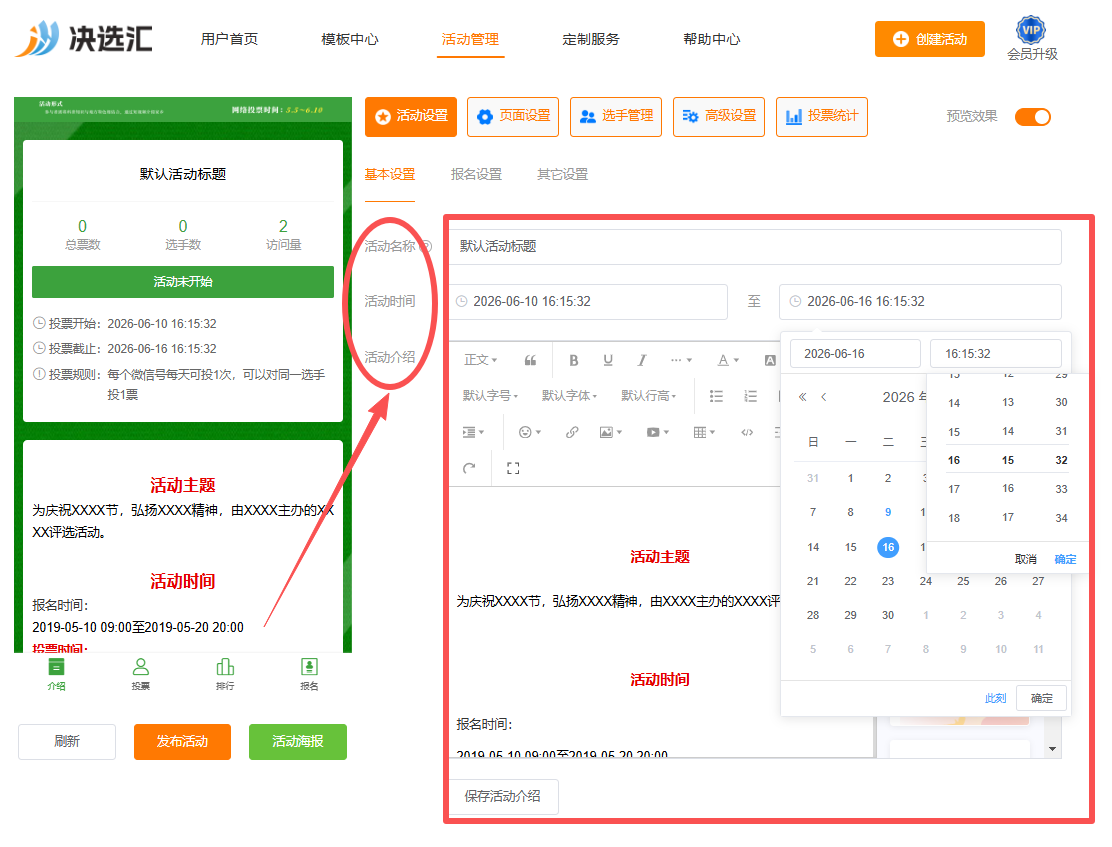This screenshot has height=847, width=1112.
Task: Open 投票 tab in phone preview
Action: (140, 674)
